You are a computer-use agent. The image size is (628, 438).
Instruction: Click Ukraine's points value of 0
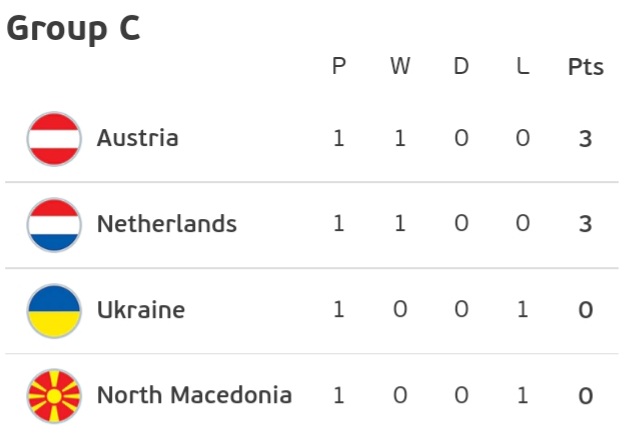pos(586,310)
